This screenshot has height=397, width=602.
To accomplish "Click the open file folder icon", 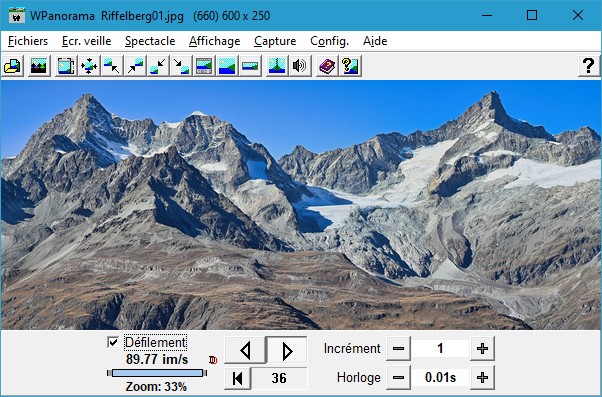I will point(13,66).
